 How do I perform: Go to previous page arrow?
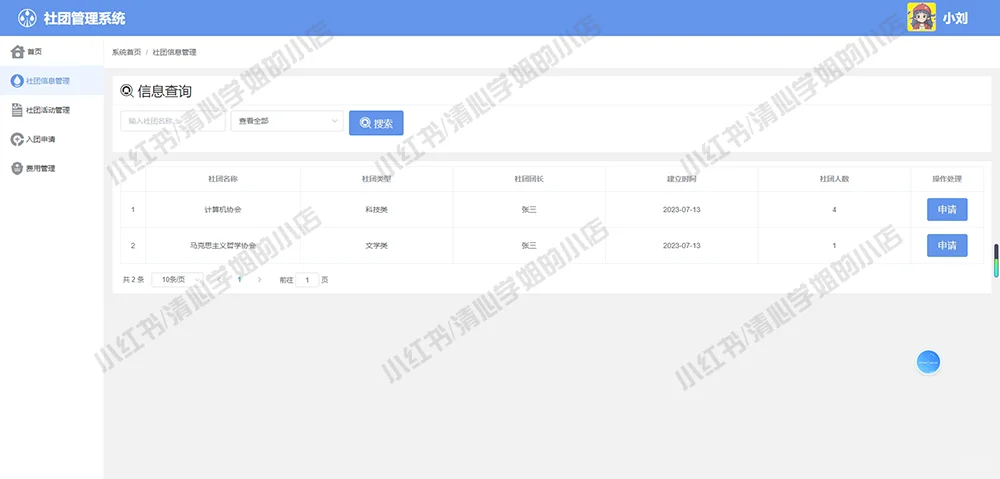(x=220, y=279)
